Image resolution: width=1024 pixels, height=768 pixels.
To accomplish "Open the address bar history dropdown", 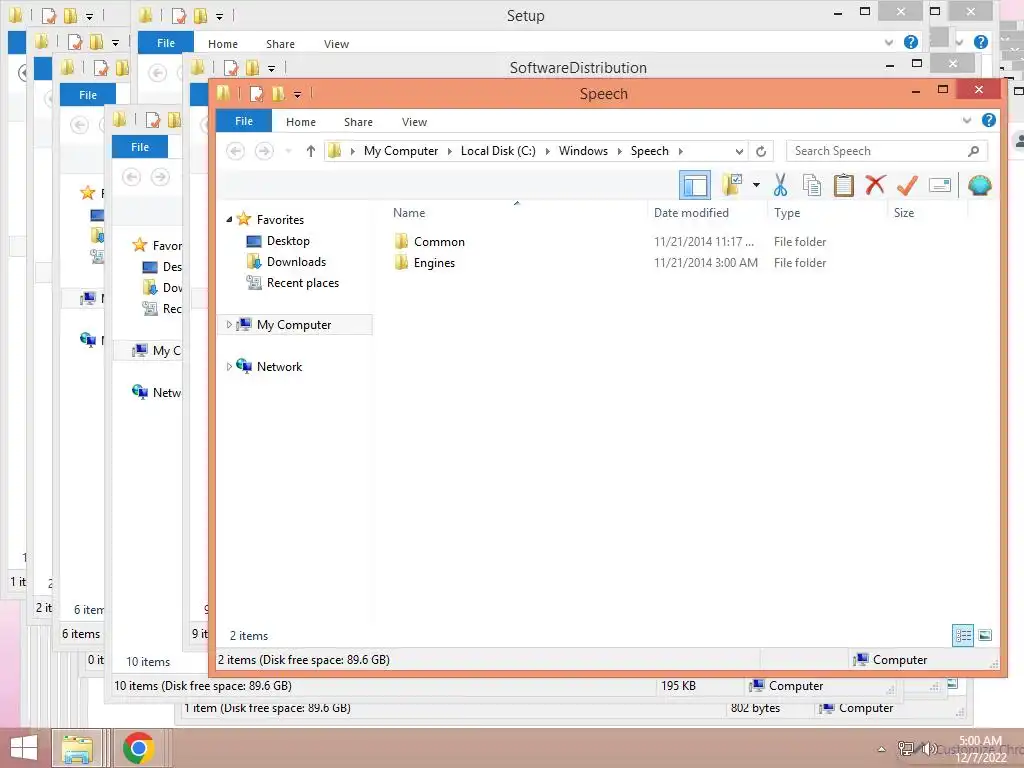I will 739,152.
